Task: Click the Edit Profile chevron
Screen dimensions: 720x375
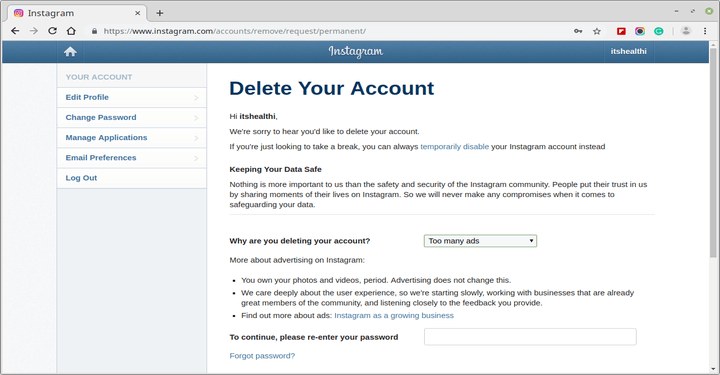Action: pyautogui.click(x=196, y=98)
